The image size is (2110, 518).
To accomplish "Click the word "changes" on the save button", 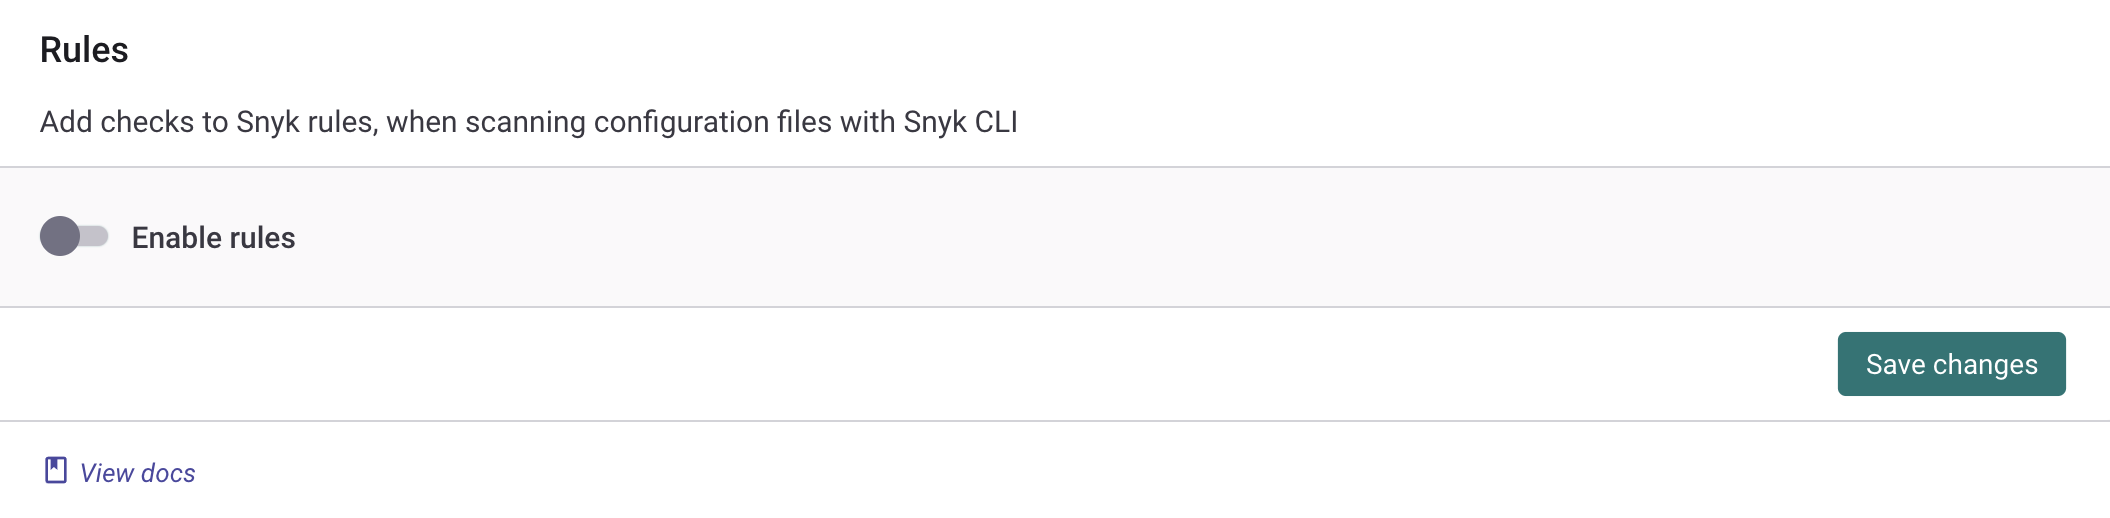I will coord(1985,364).
